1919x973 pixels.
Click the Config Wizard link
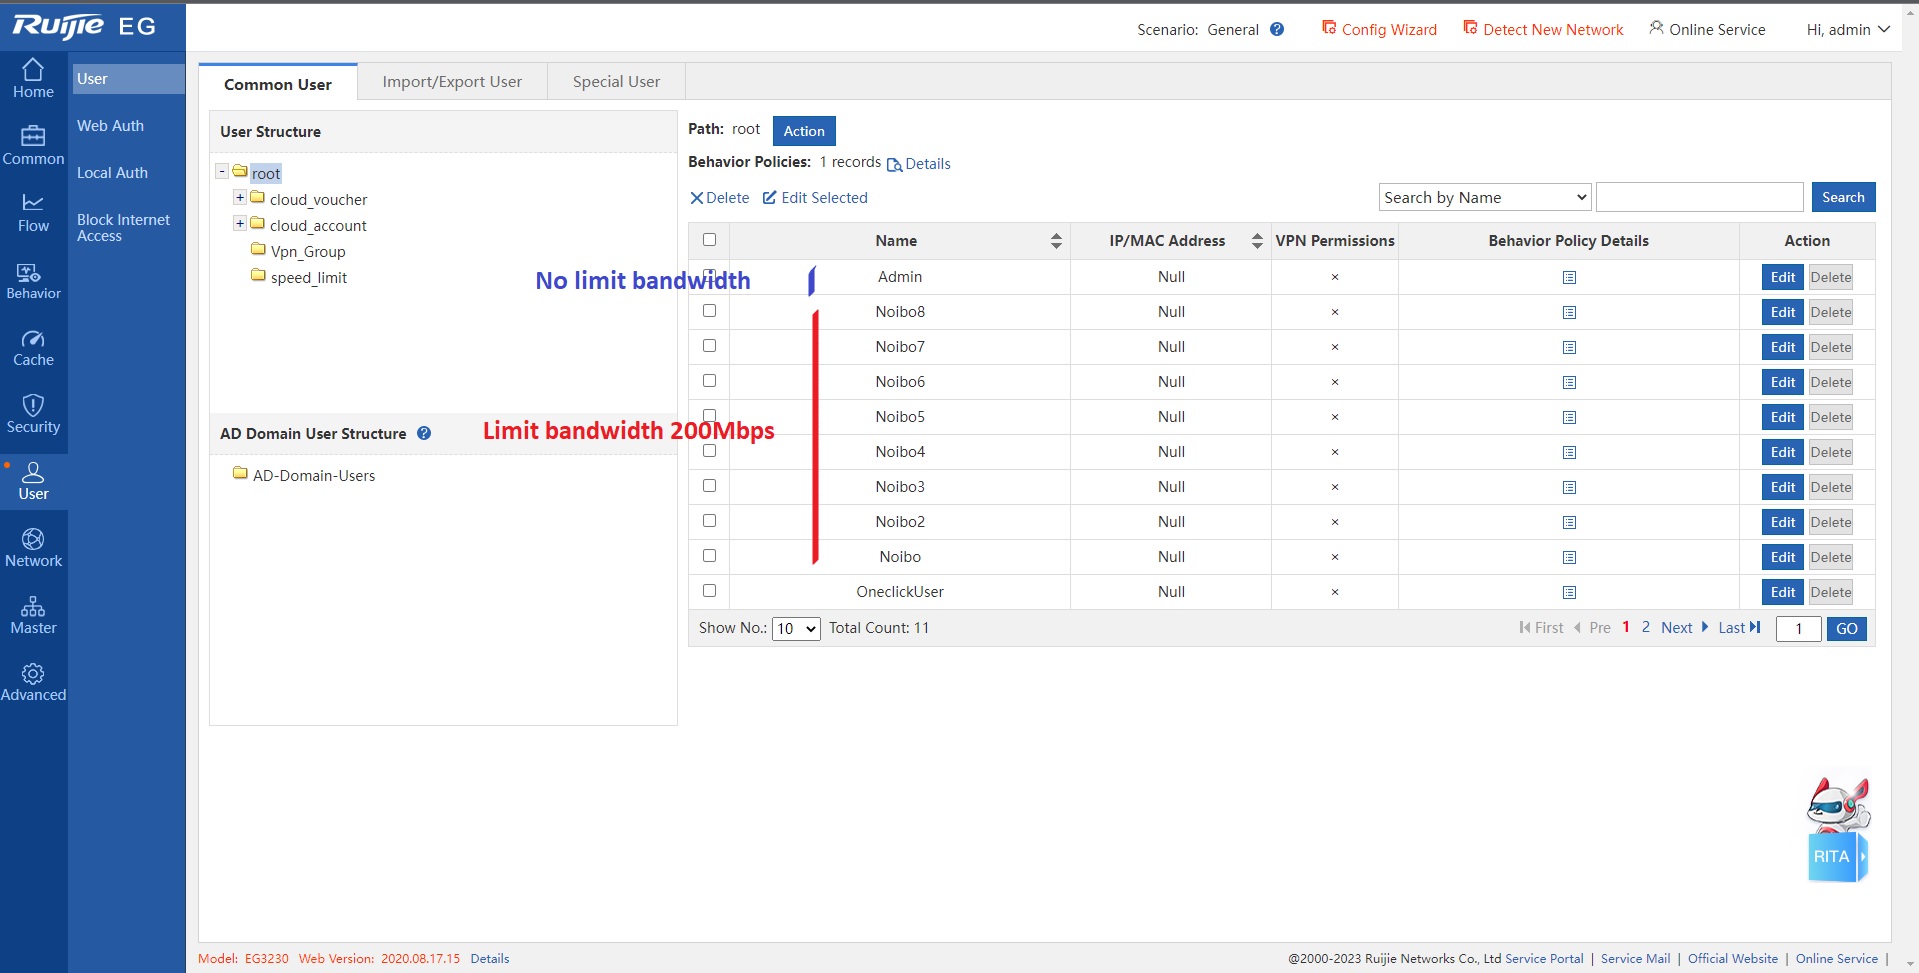(1379, 29)
